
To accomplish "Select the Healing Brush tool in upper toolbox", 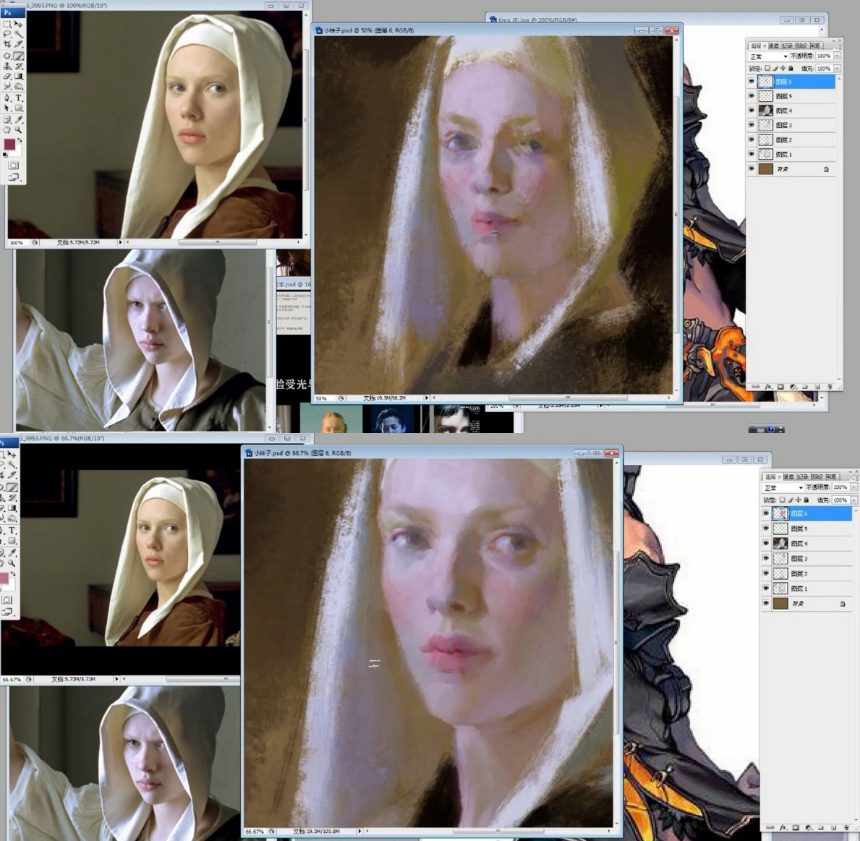I will [7, 56].
